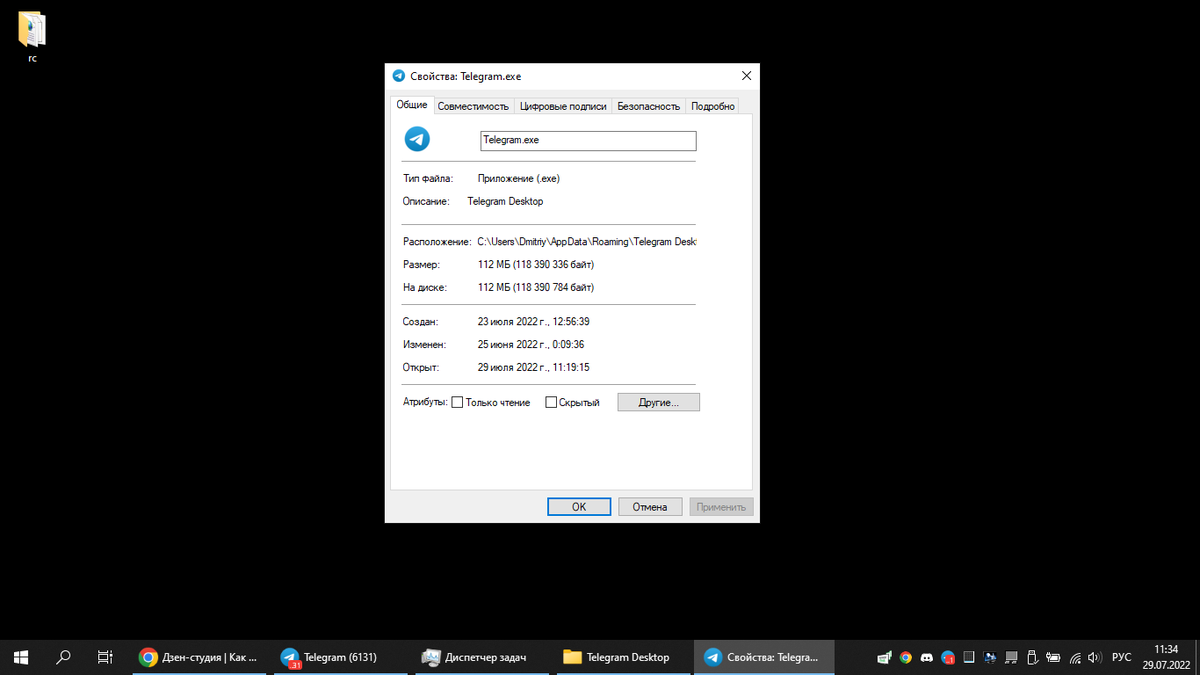
Task: Click the Свойства: Telegram taskbar button
Action: click(x=764, y=657)
